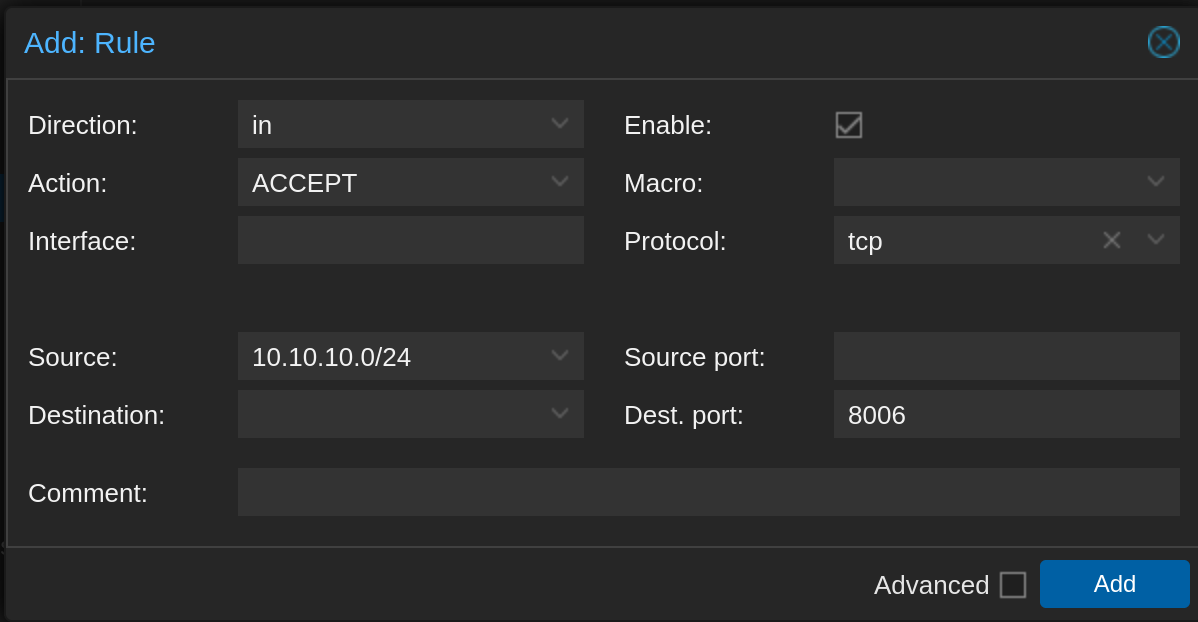Click into the Source port field
Viewport: 1198px width, 622px height.
(x=1007, y=356)
